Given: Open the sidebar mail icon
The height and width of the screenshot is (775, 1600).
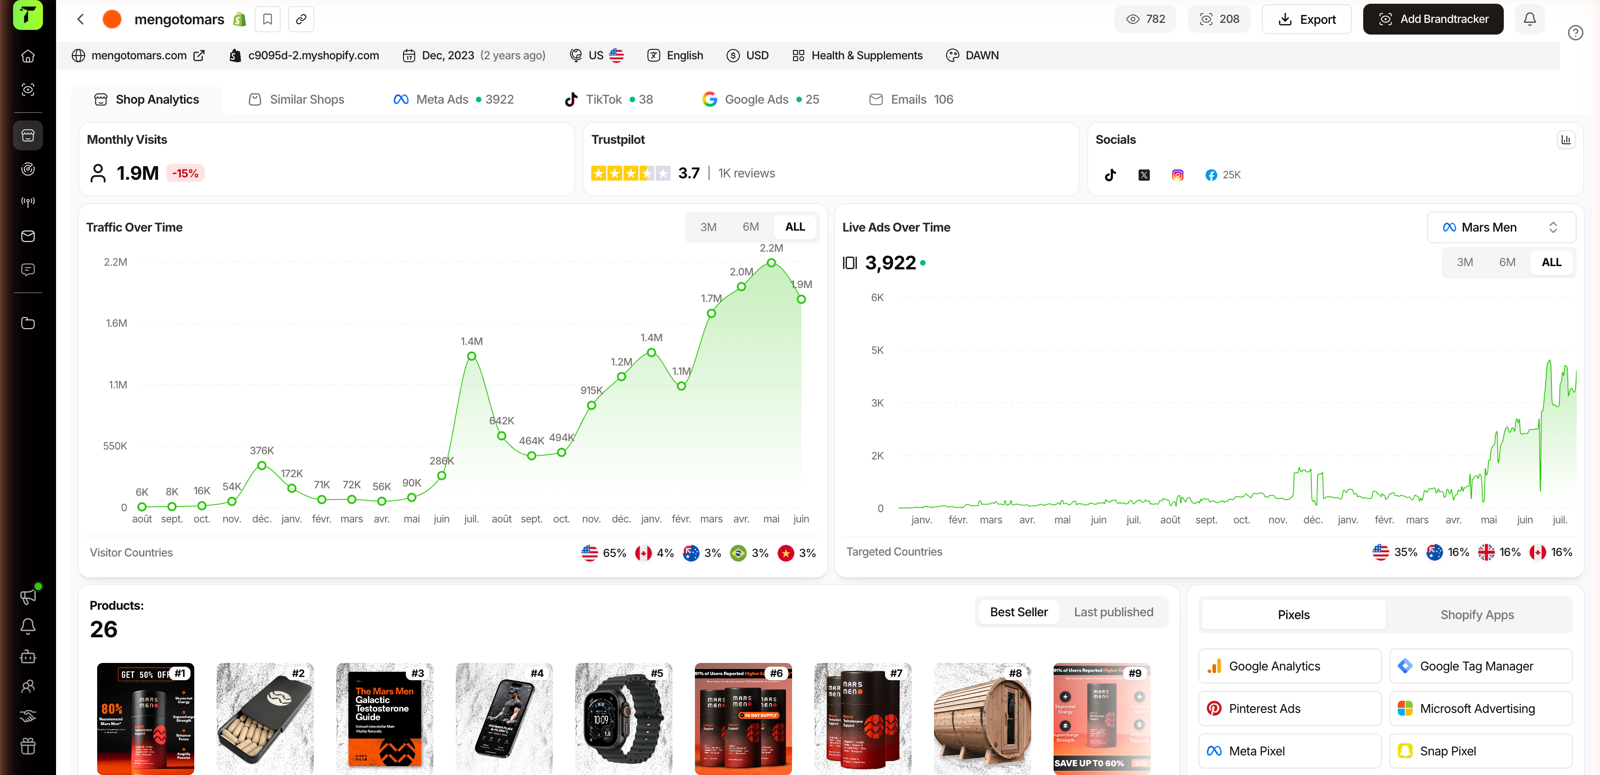Looking at the screenshot, I should tap(28, 236).
